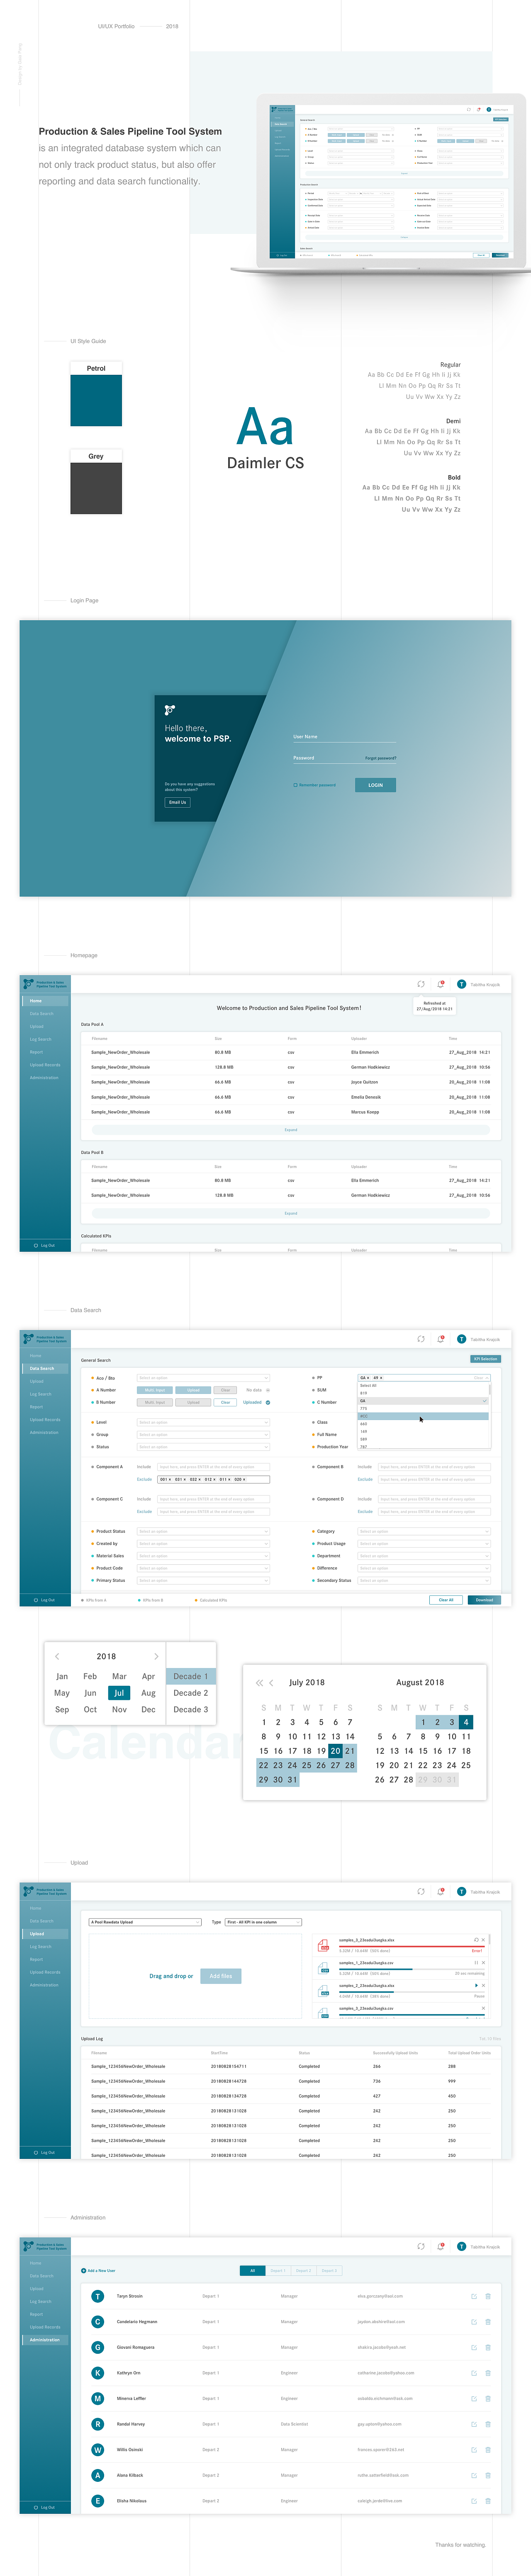
Task: Click Clear All button in Data Search
Action: coord(446,1599)
